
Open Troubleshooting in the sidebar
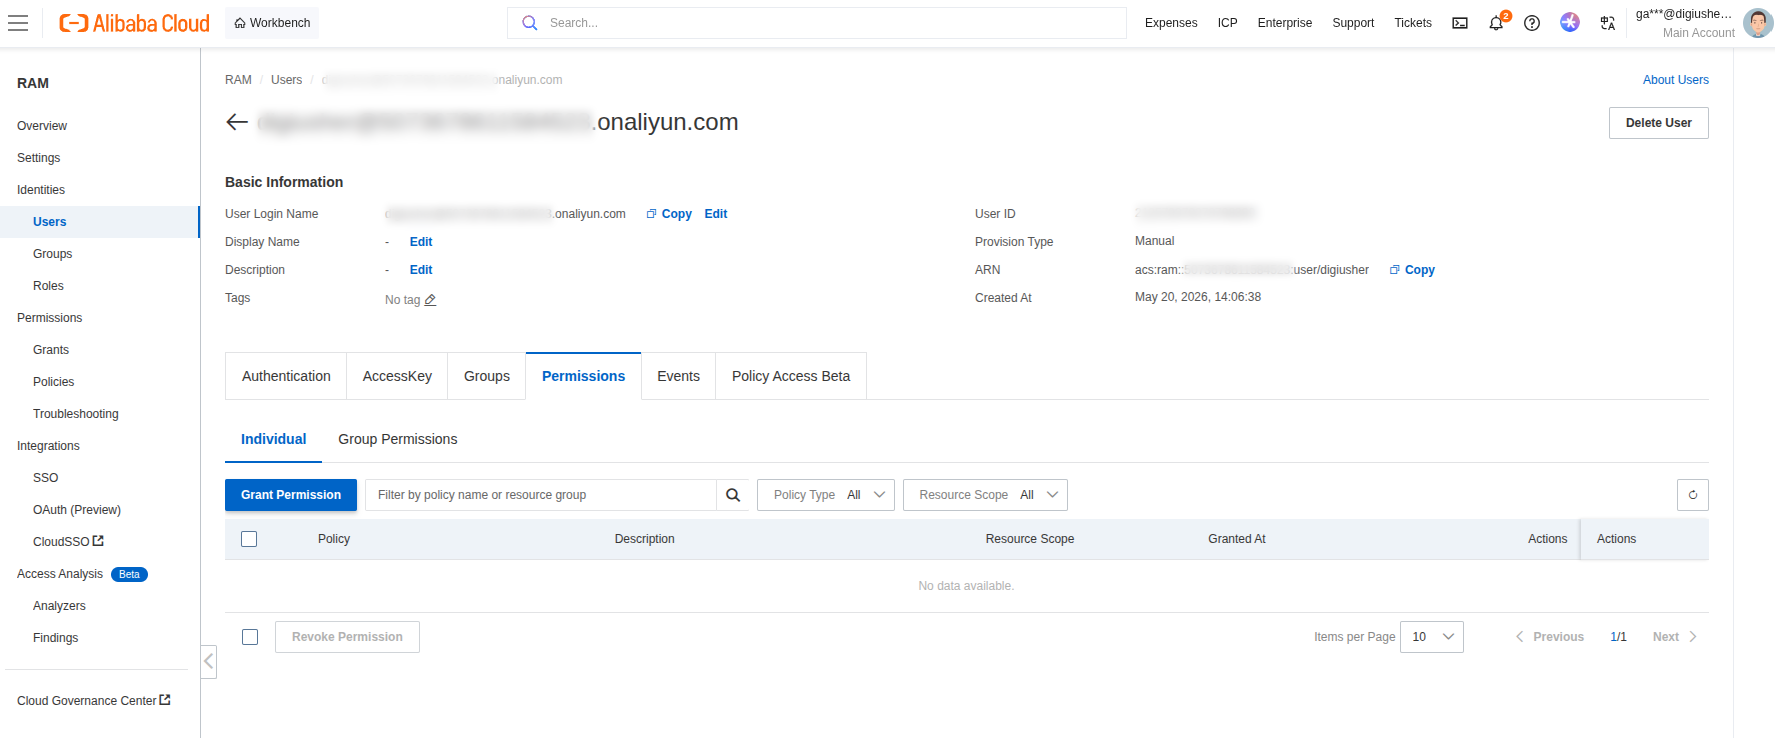[x=76, y=414]
